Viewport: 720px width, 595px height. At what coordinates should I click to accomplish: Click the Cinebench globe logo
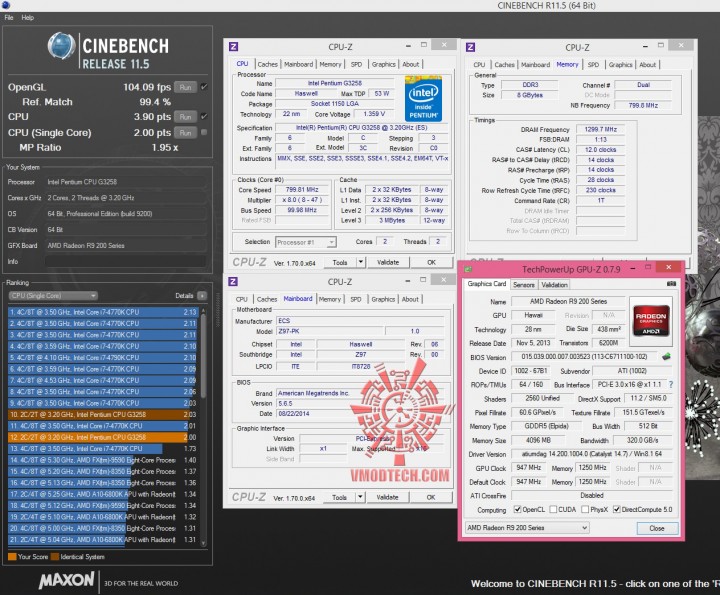[62, 46]
